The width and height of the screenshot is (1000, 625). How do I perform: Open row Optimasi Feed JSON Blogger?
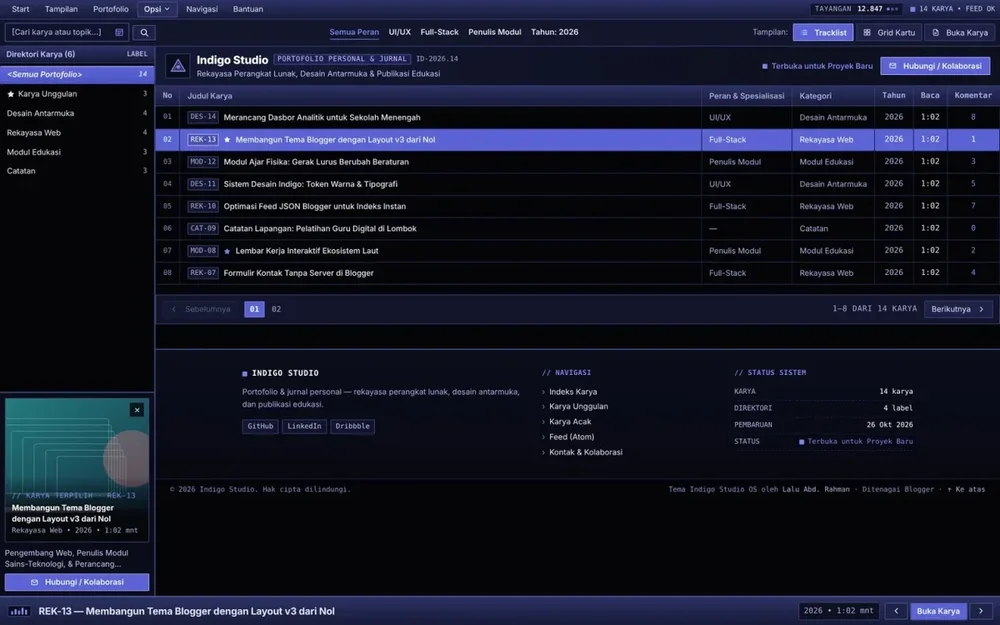tap(577, 207)
